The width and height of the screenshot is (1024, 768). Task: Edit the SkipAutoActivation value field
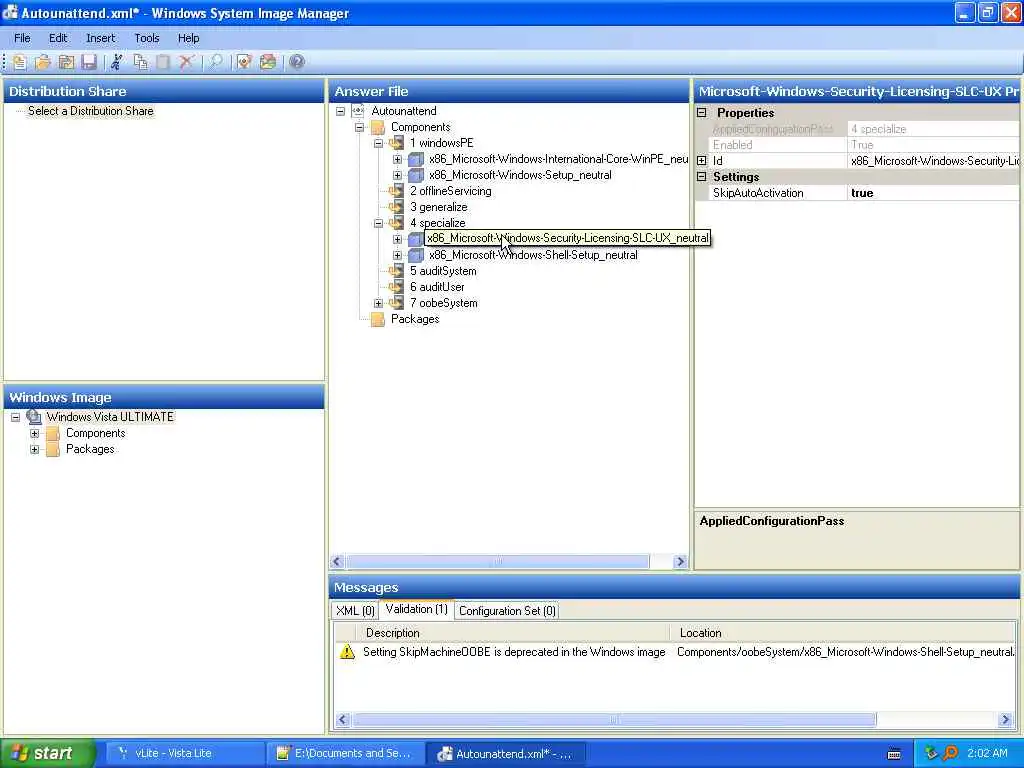(934, 193)
